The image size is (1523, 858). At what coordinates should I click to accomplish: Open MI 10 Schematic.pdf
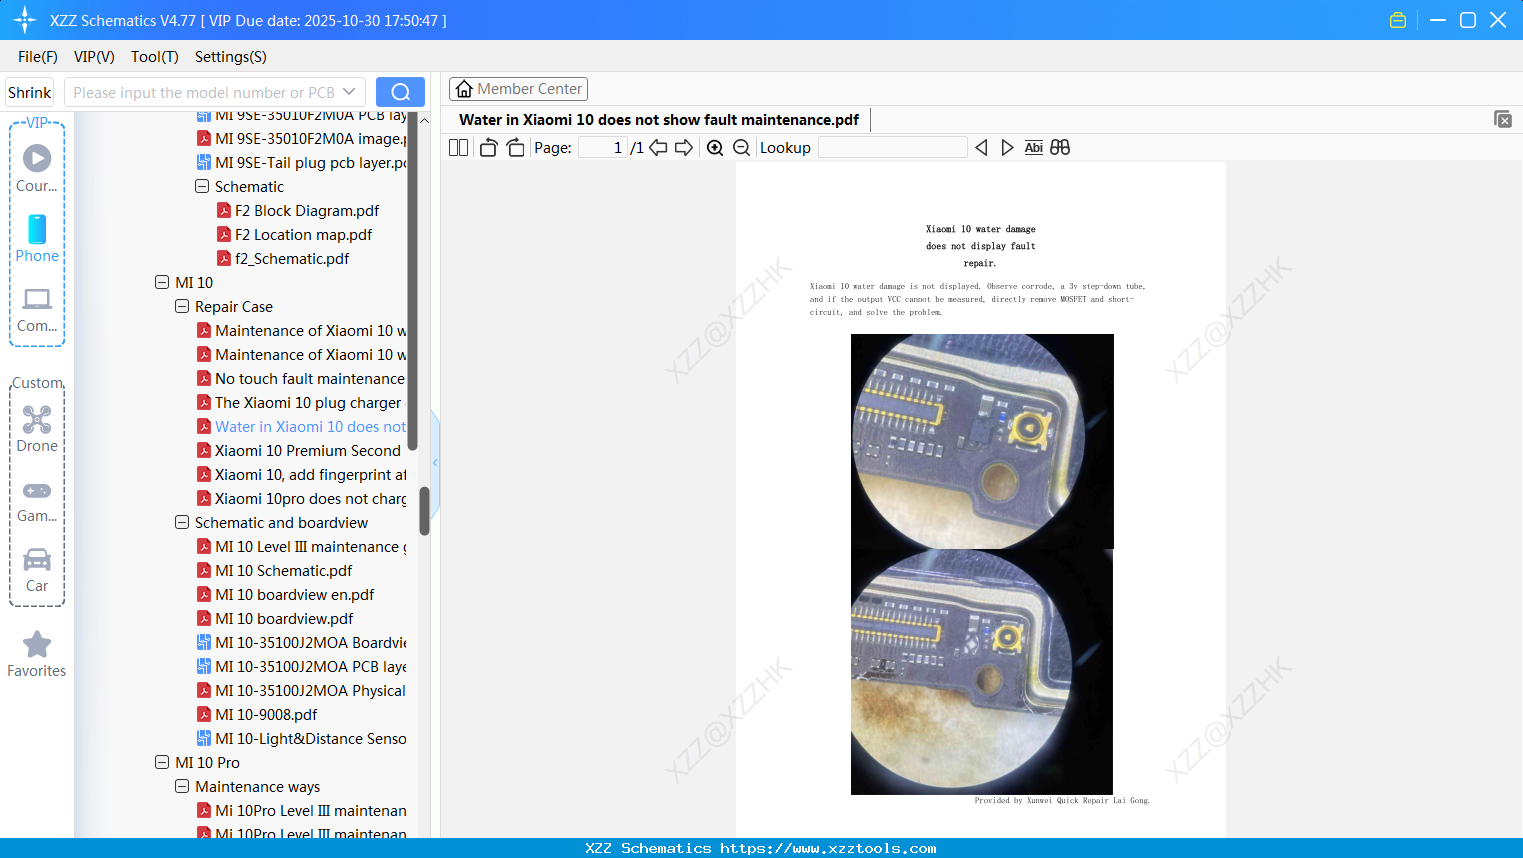[x=275, y=570]
